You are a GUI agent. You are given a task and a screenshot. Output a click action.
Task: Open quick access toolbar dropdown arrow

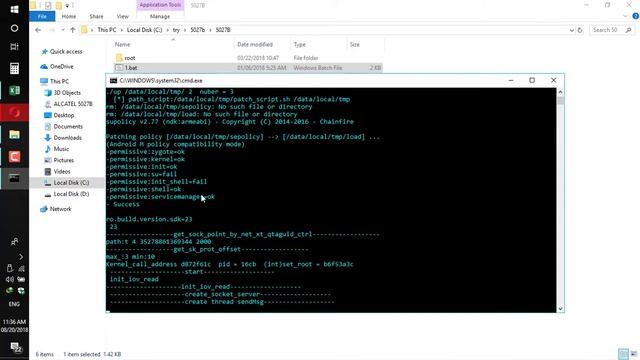point(67,5)
